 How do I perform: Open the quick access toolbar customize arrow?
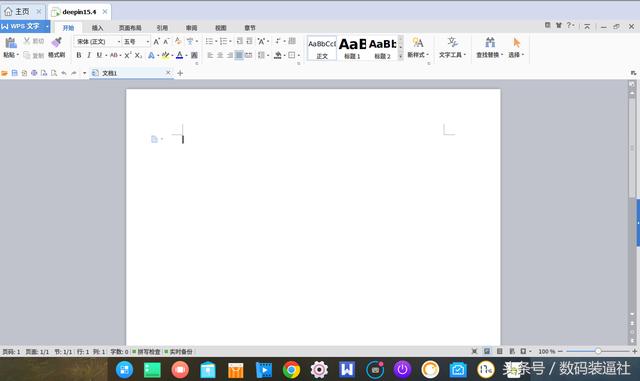[x=84, y=73]
